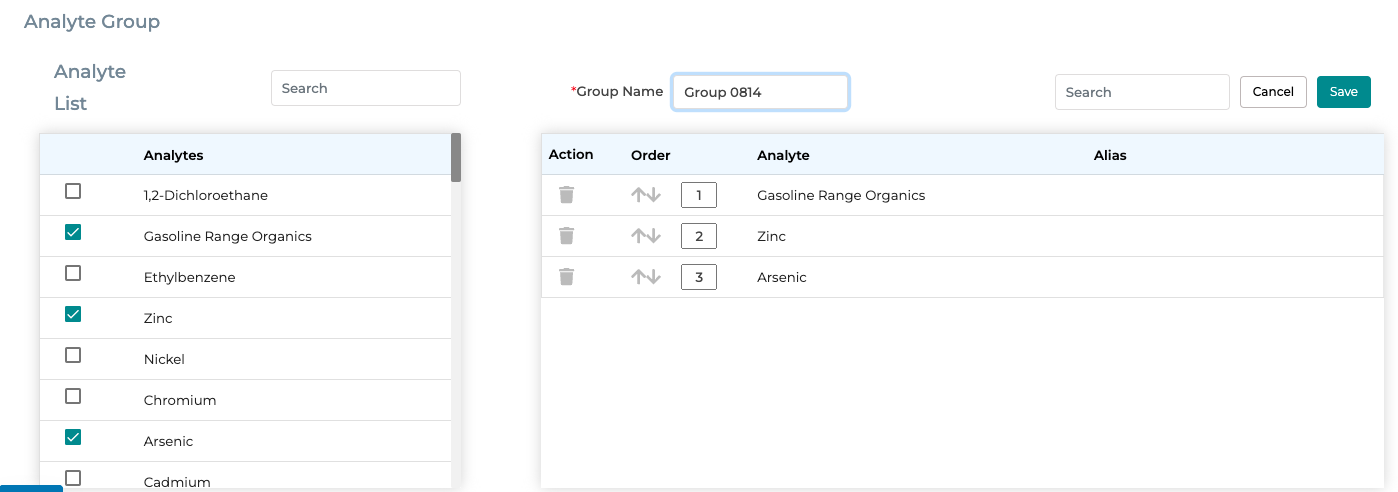The width and height of the screenshot is (1398, 492).
Task: Click the analyte list scrollbar thumb
Action: 456,157
